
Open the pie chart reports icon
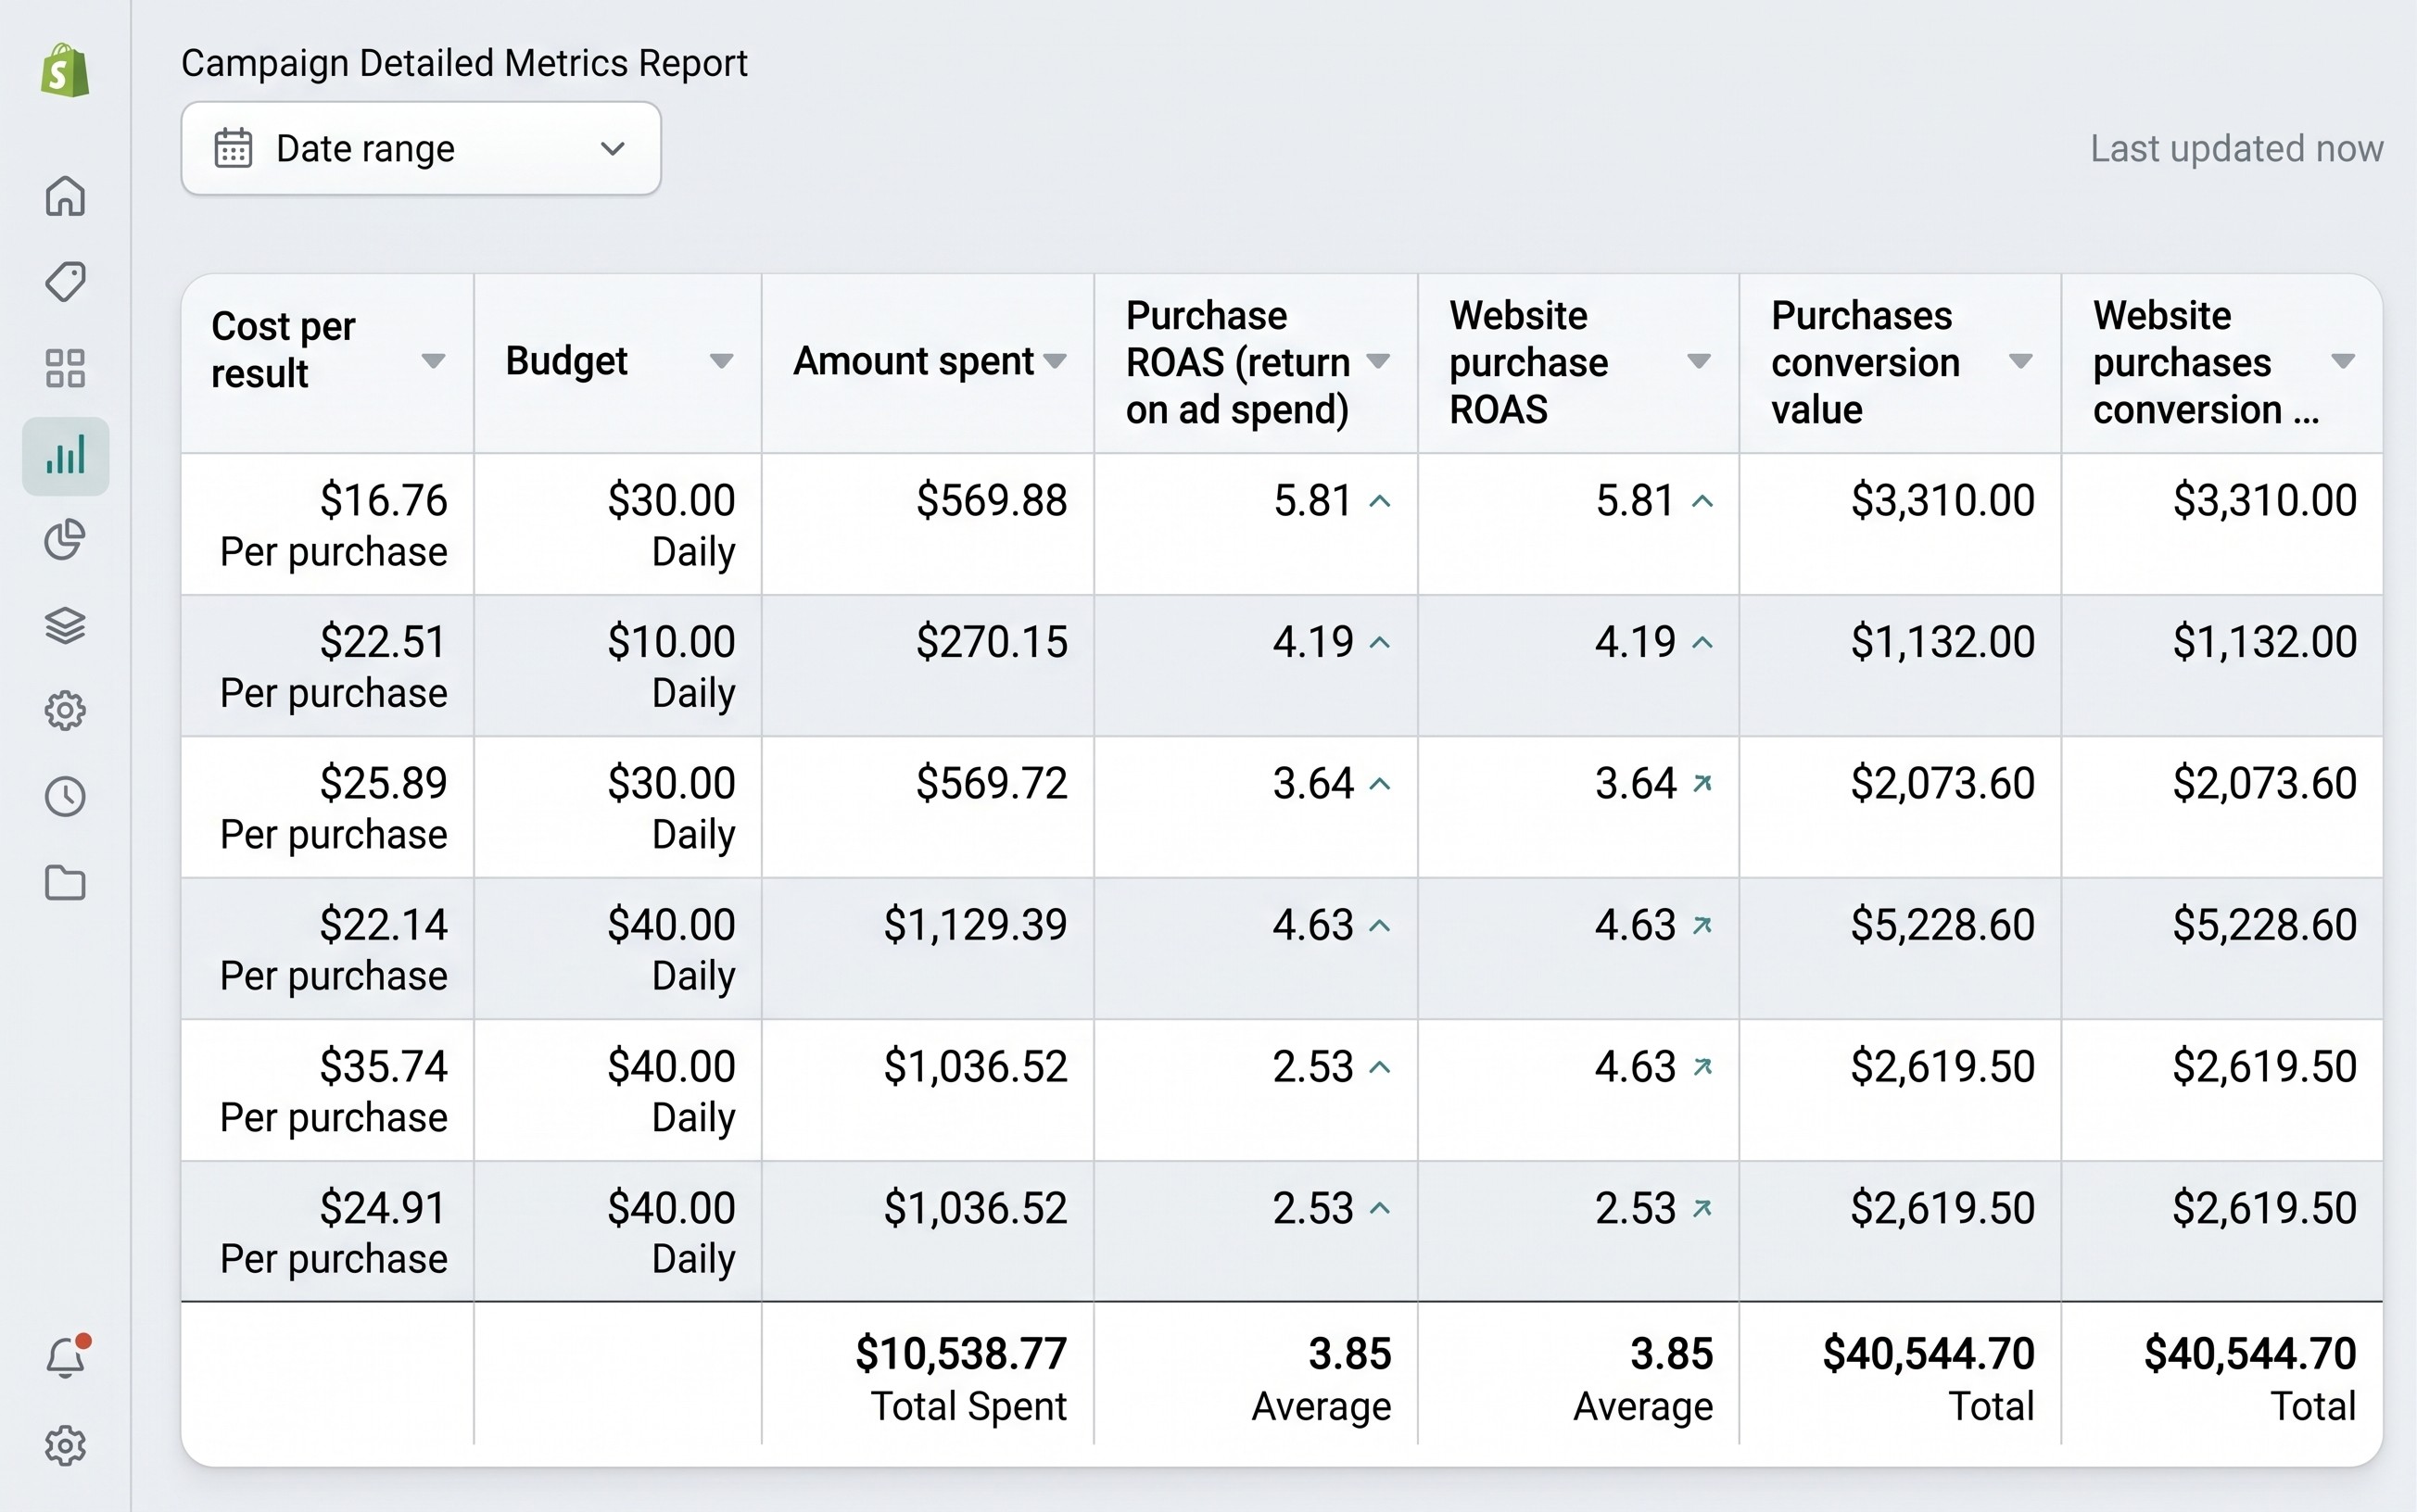click(65, 540)
